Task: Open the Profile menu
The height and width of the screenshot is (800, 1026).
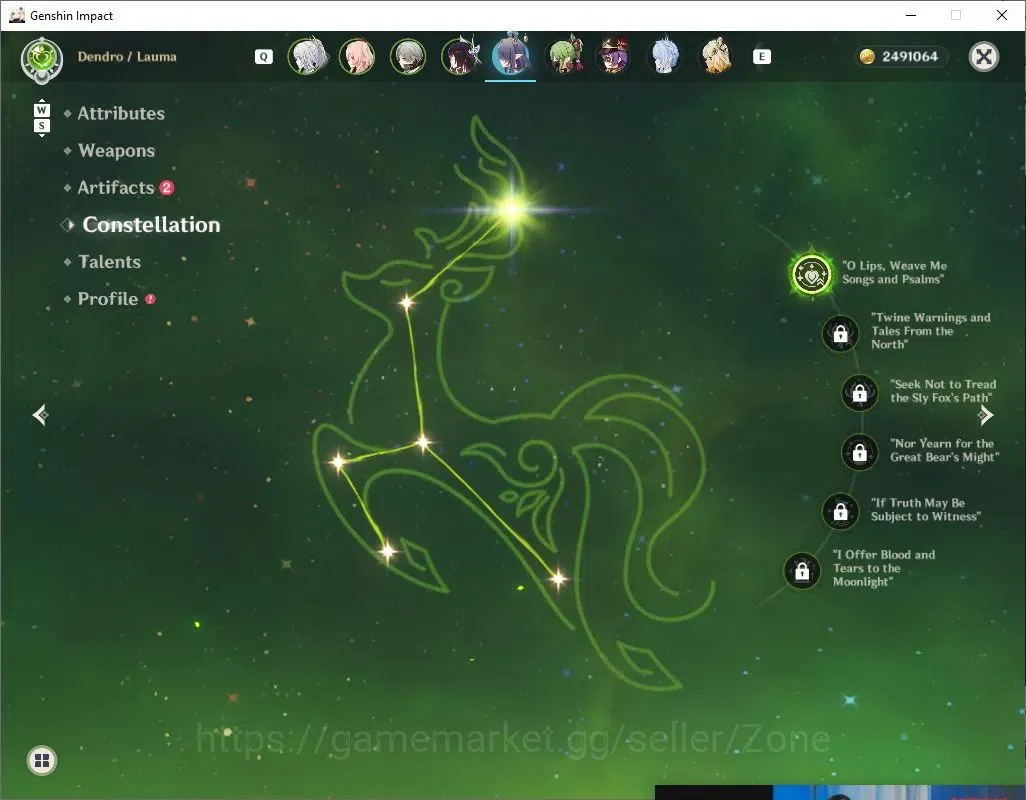Action: pos(108,299)
